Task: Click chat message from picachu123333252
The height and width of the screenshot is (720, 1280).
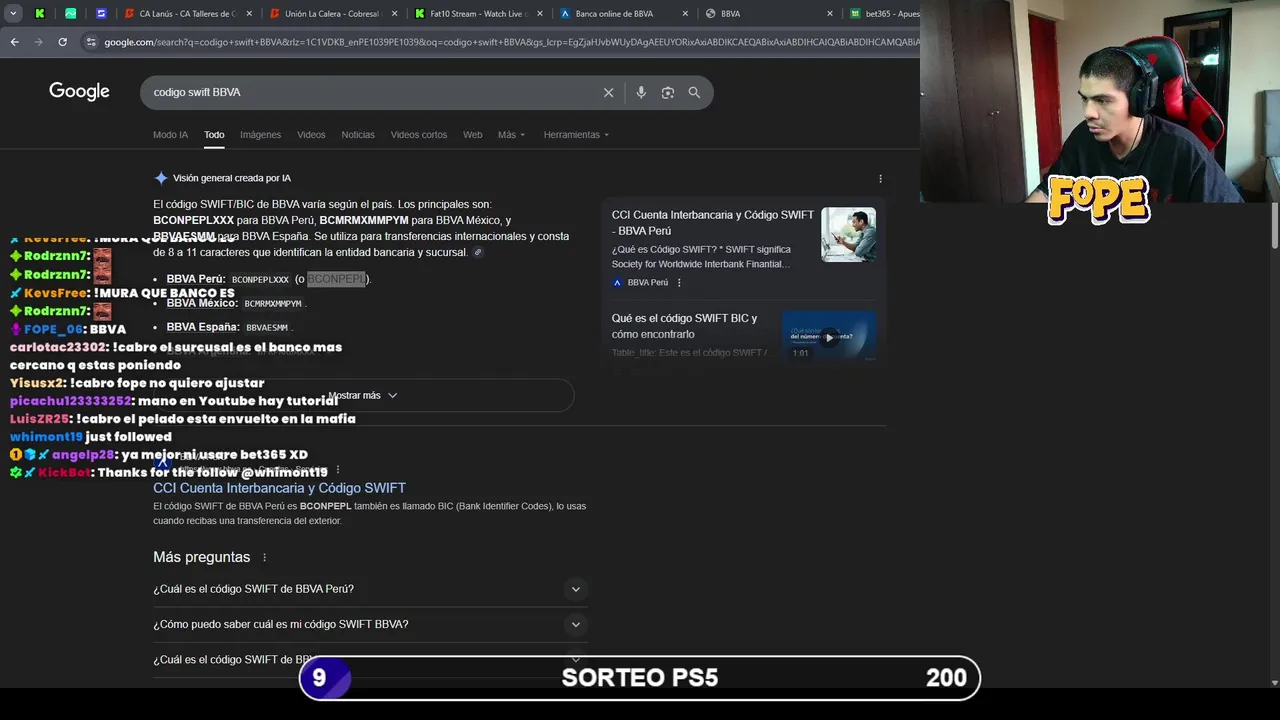Action: click(174, 401)
